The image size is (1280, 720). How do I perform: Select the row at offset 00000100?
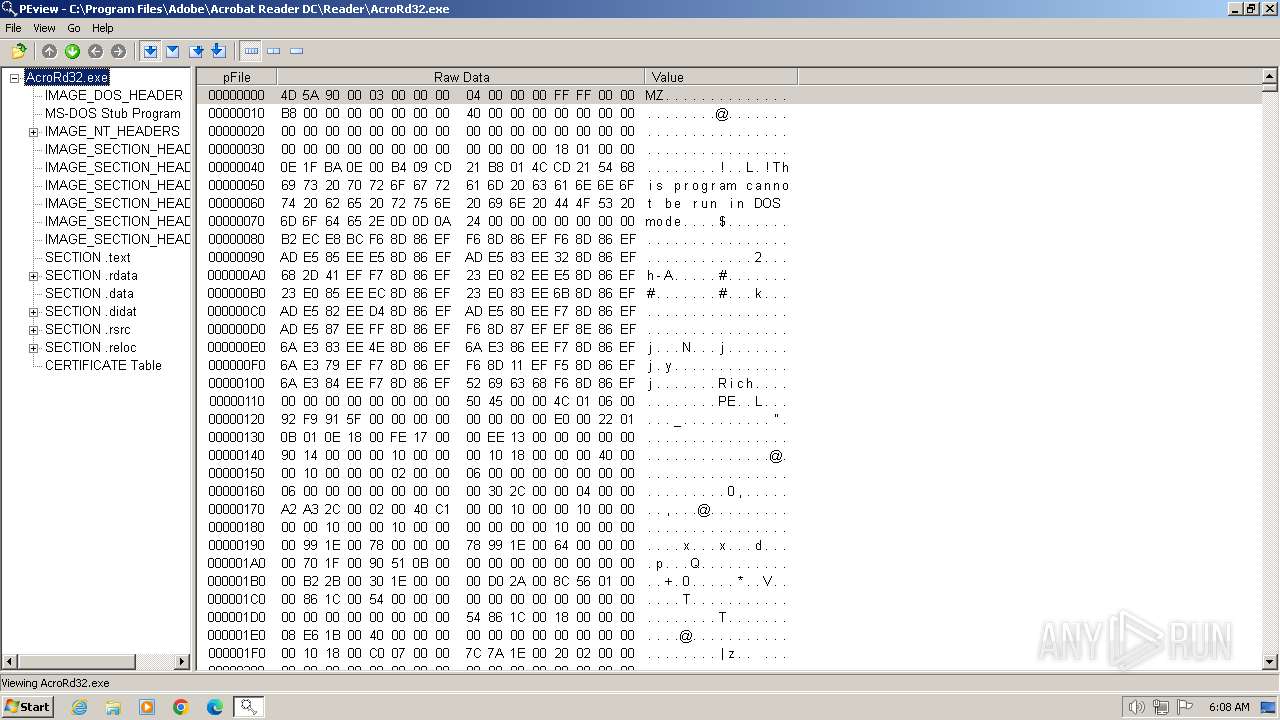[x=729, y=383]
